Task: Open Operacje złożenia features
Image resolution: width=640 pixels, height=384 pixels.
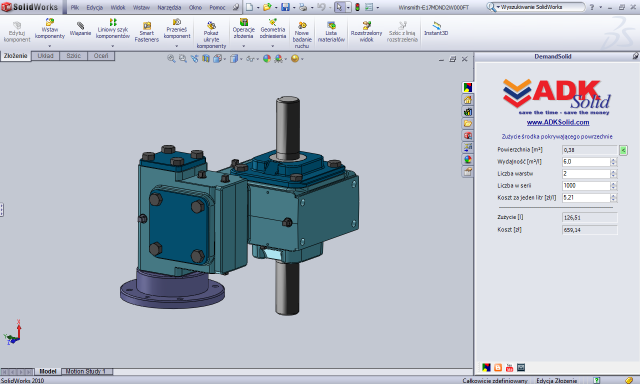Action: (244, 29)
